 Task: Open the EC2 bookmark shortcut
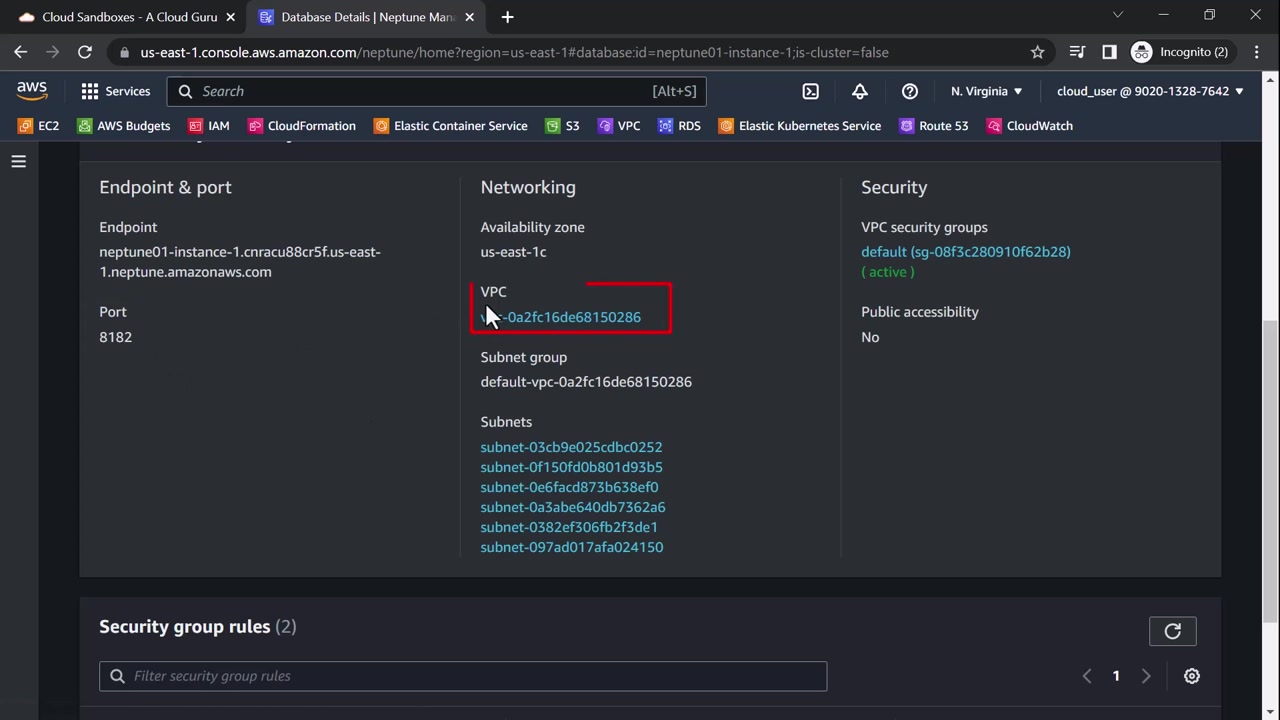point(39,126)
